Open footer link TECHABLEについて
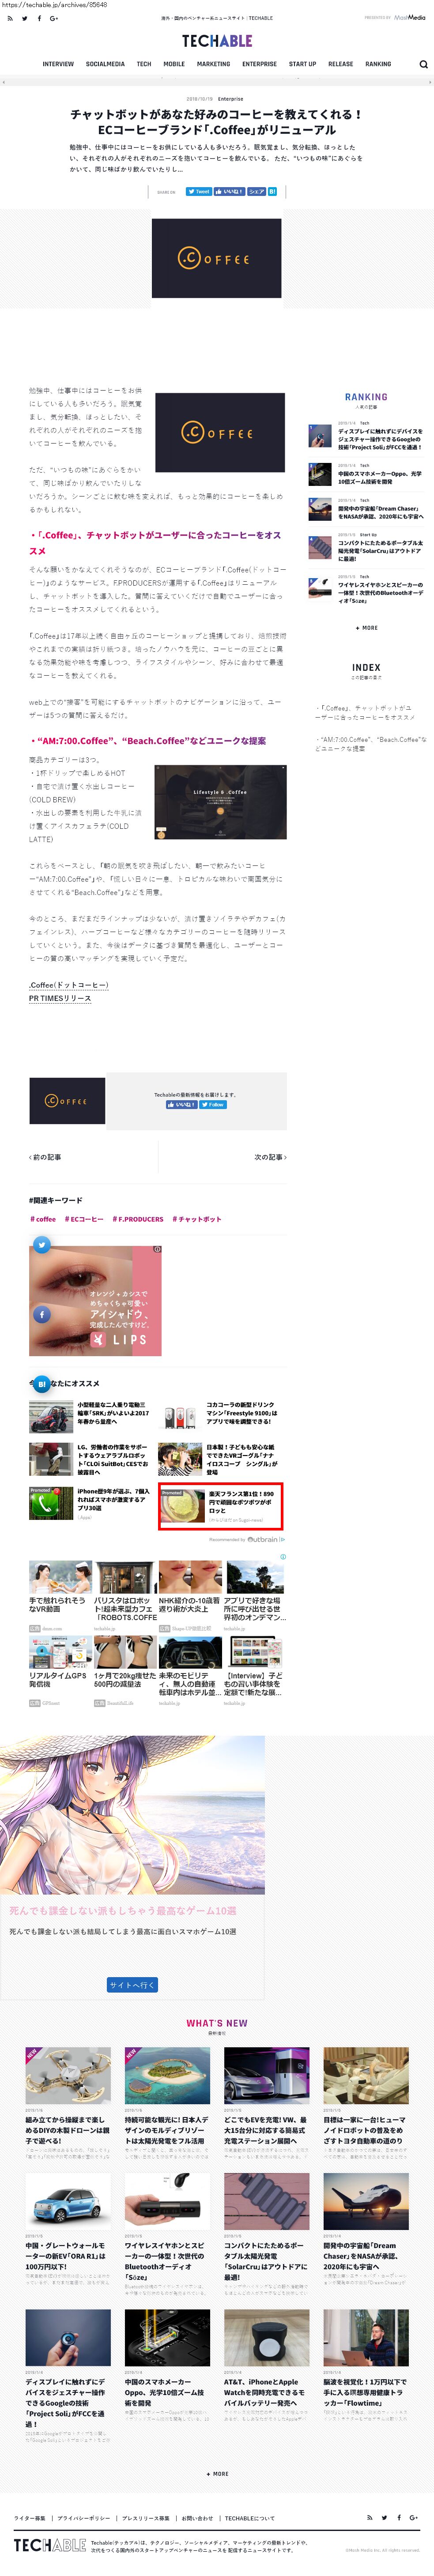This screenshot has height=2576, width=434. [250, 2518]
